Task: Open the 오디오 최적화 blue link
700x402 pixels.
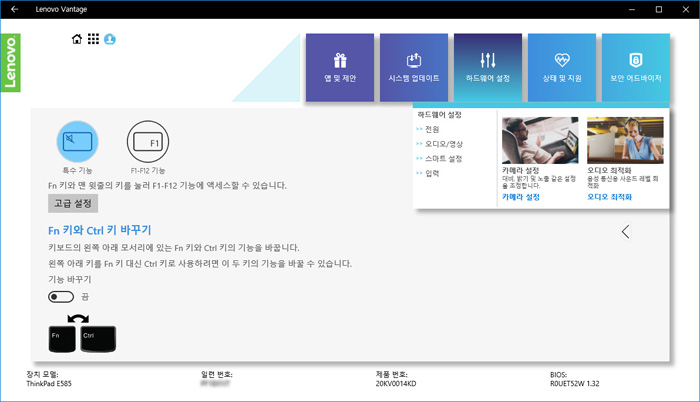Action: tap(609, 197)
